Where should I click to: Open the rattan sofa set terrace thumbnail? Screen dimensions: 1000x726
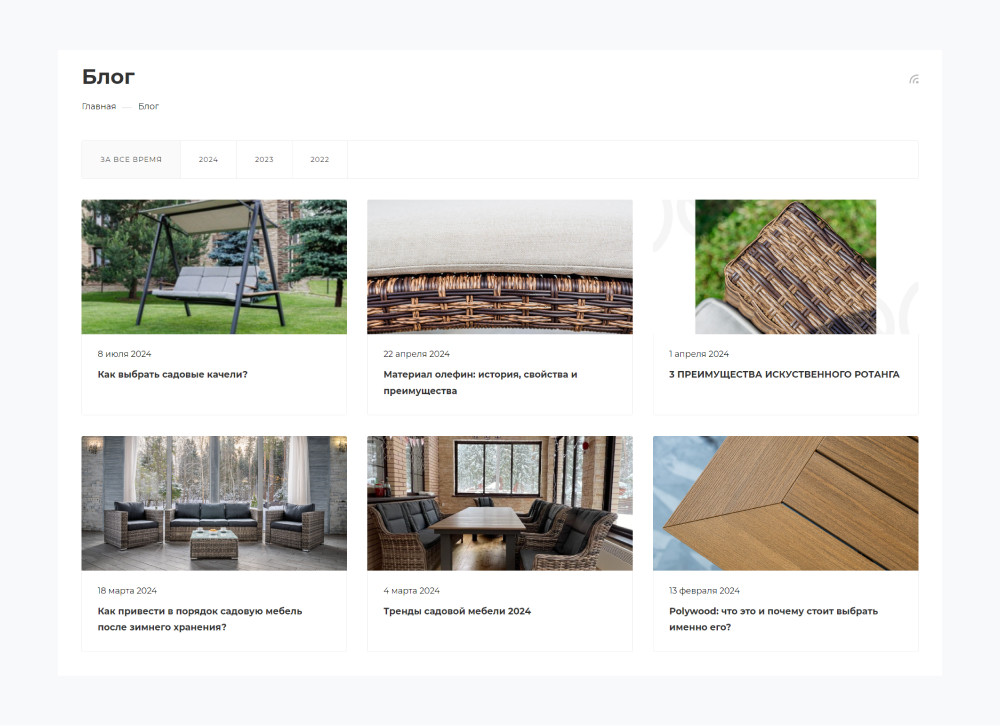214,503
